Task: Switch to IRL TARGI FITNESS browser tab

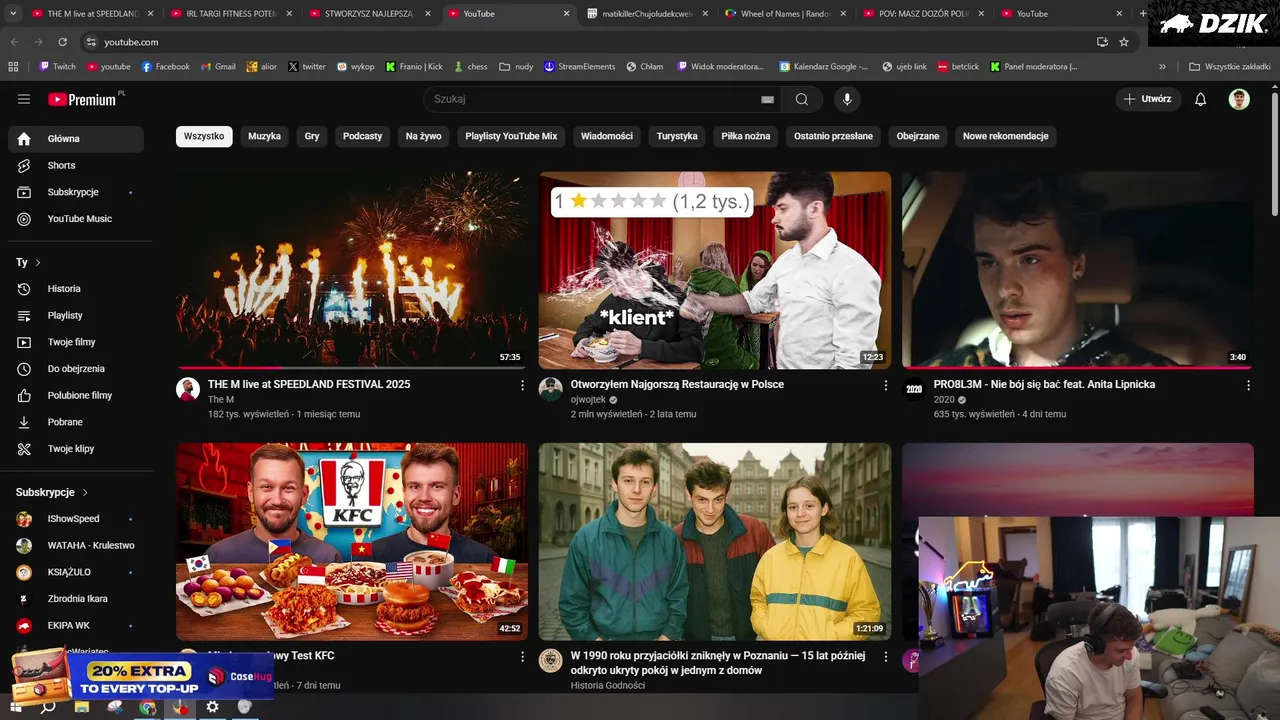Action: [x=231, y=14]
